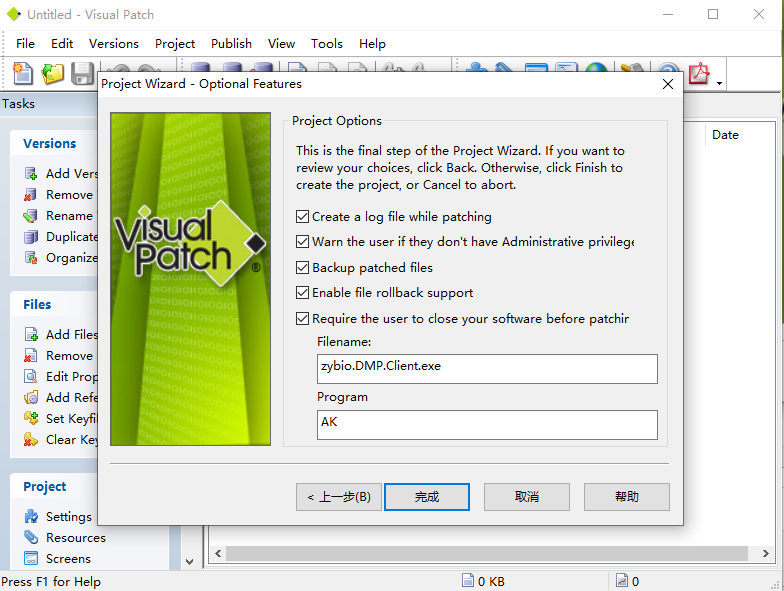Image resolution: width=784 pixels, height=591 pixels.
Task: Collapse the Versions task group header
Action: click(55, 144)
